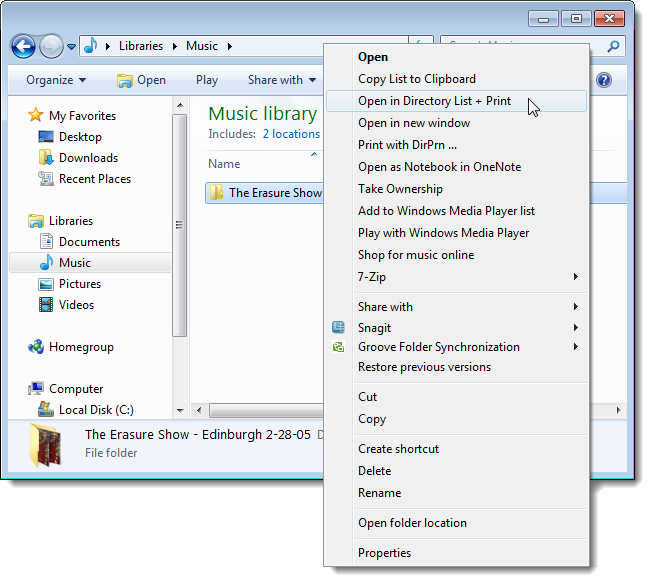Choose Shop for music online
Image resolution: width=650 pixels, height=582 pixels.
(456, 255)
